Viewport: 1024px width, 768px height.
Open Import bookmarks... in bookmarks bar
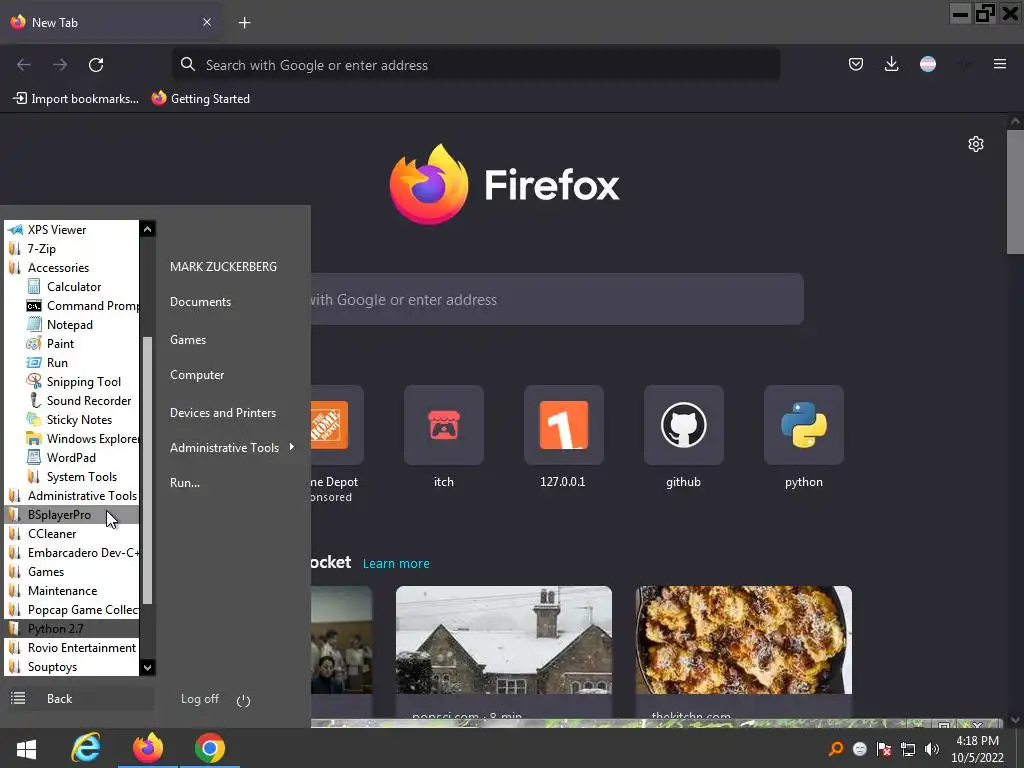click(x=76, y=99)
